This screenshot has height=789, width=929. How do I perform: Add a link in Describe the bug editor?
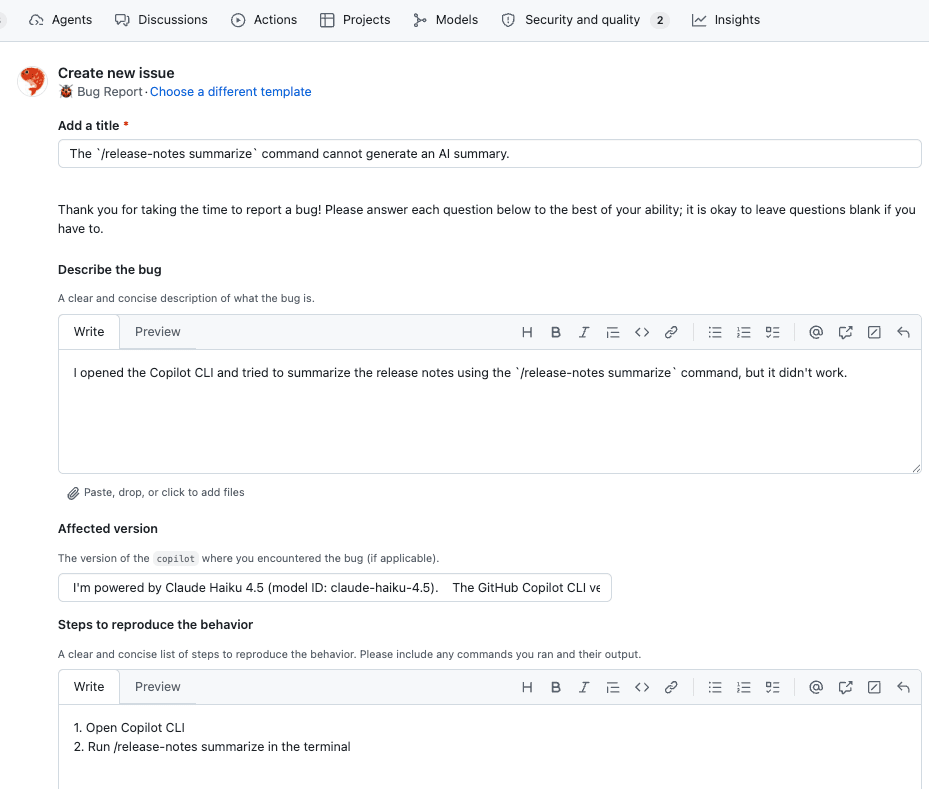tap(671, 332)
